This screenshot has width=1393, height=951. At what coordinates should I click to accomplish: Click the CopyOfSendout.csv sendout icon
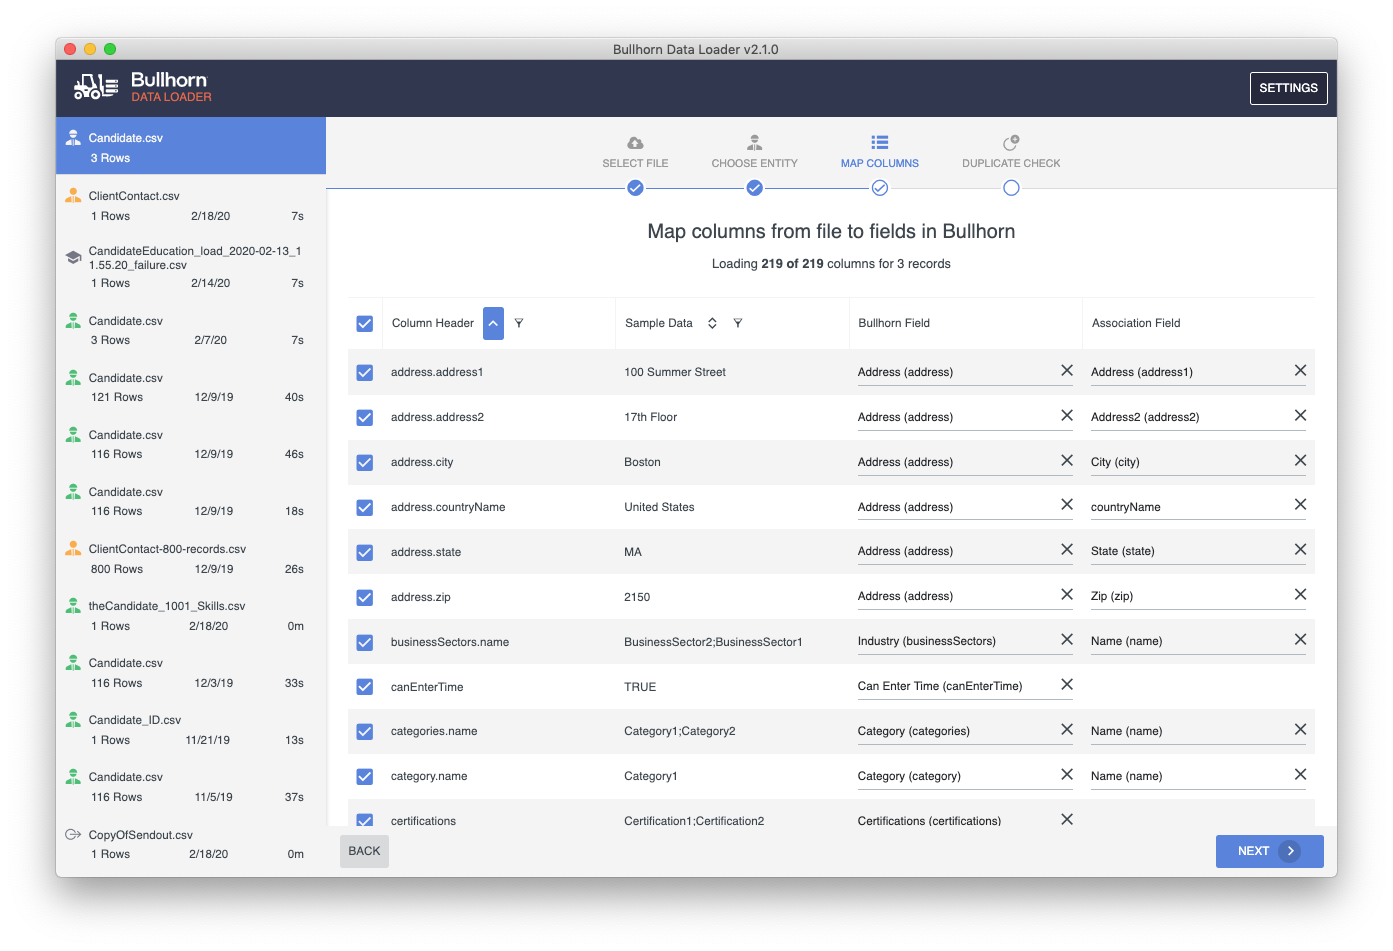point(73,835)
